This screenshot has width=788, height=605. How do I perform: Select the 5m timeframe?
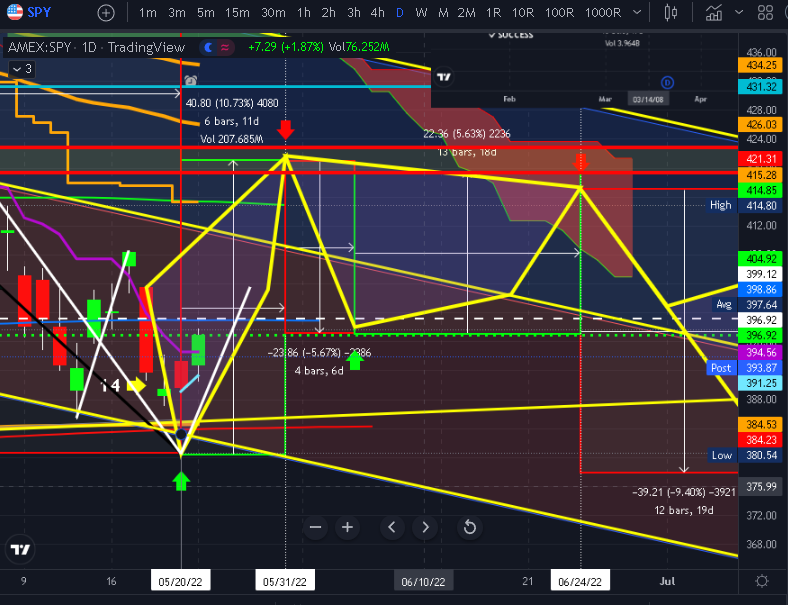point(206,13)
